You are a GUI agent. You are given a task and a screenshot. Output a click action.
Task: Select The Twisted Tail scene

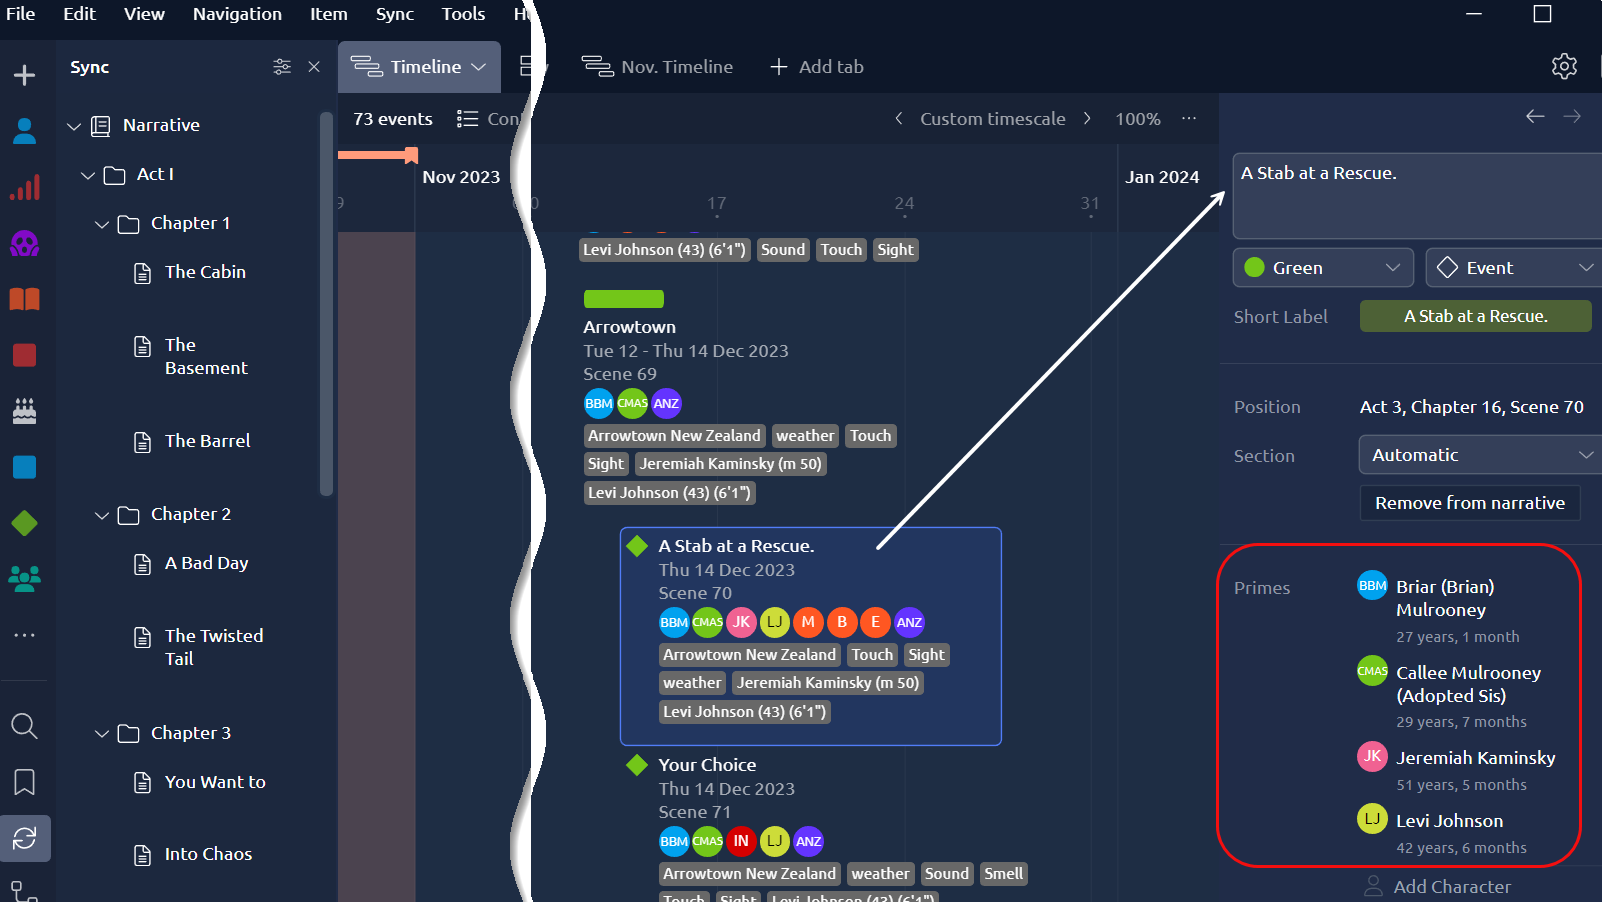click(214, 647)
